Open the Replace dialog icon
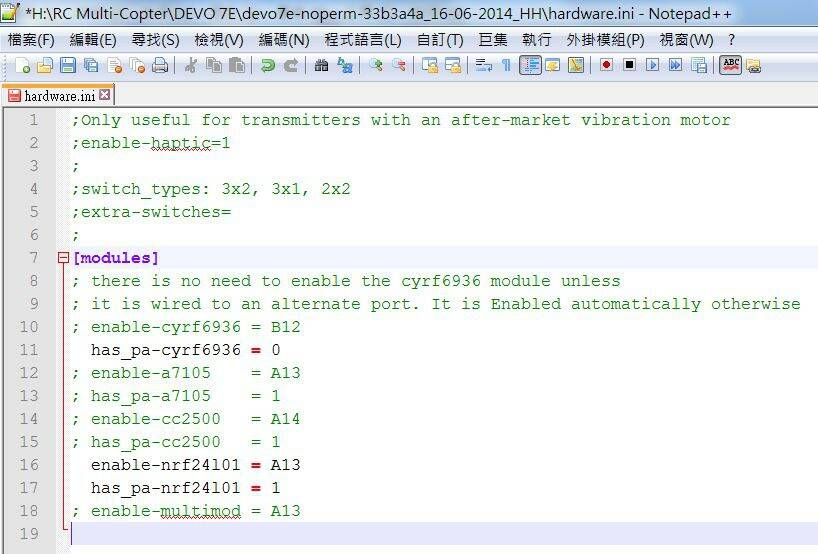818x554 pixels. [x=345, y=65]
